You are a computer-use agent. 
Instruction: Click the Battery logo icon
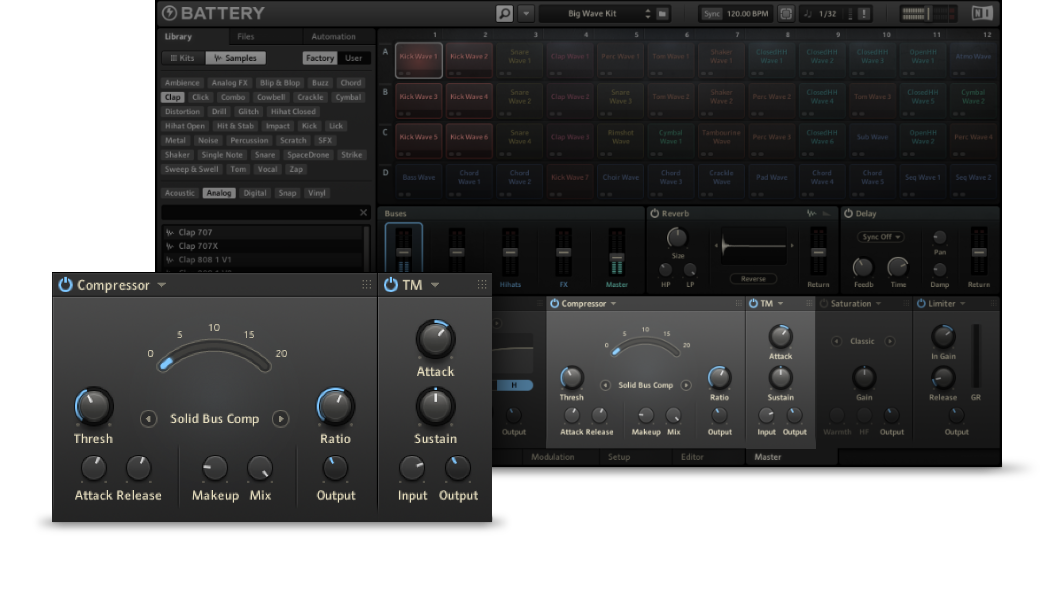click(x=169, y=13)
